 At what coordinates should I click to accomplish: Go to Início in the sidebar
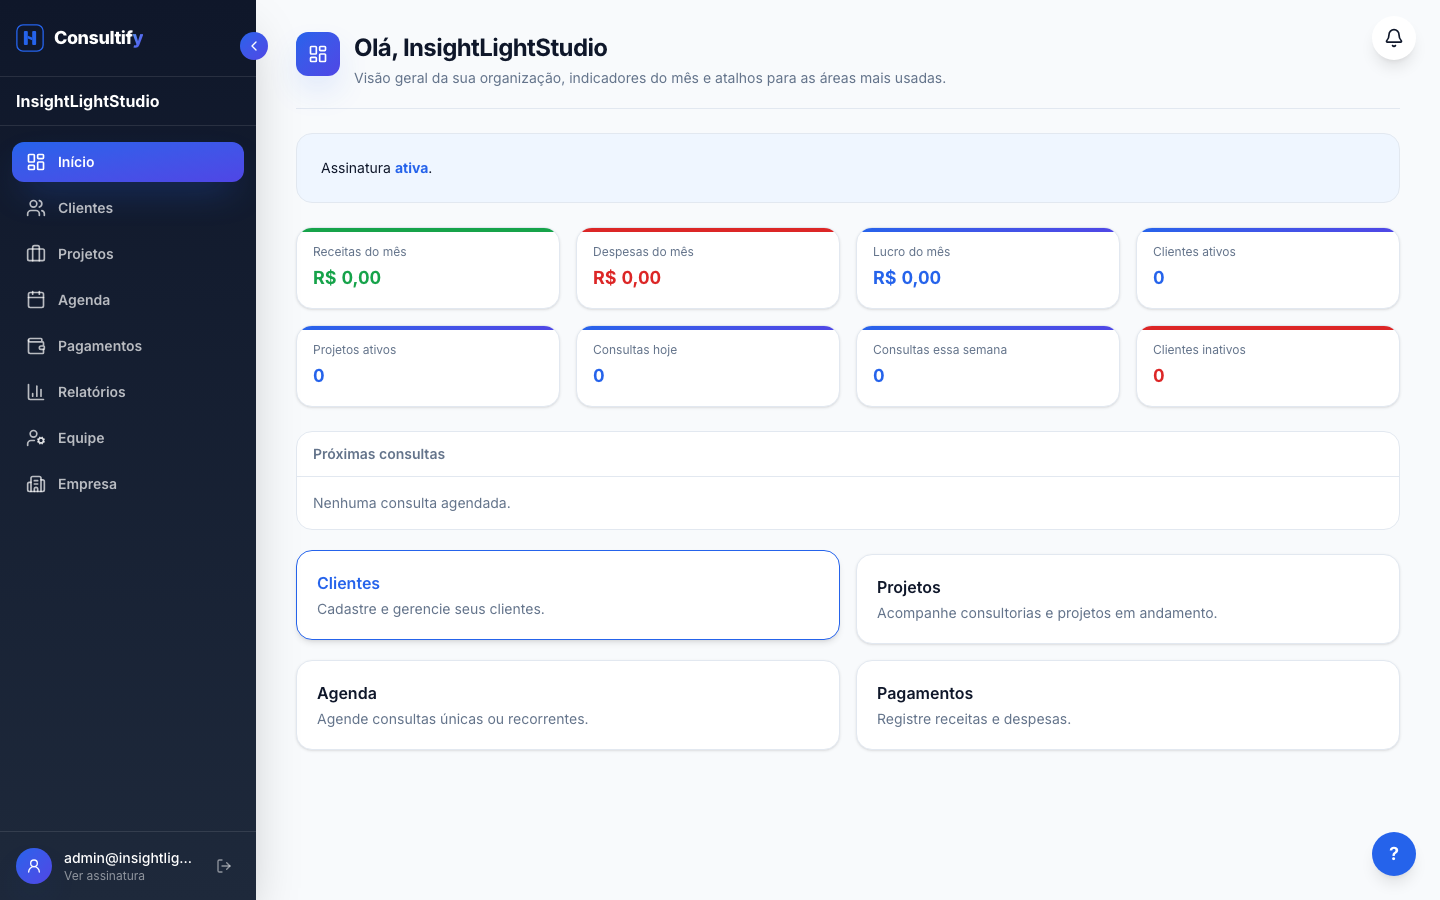pos(128,162)
